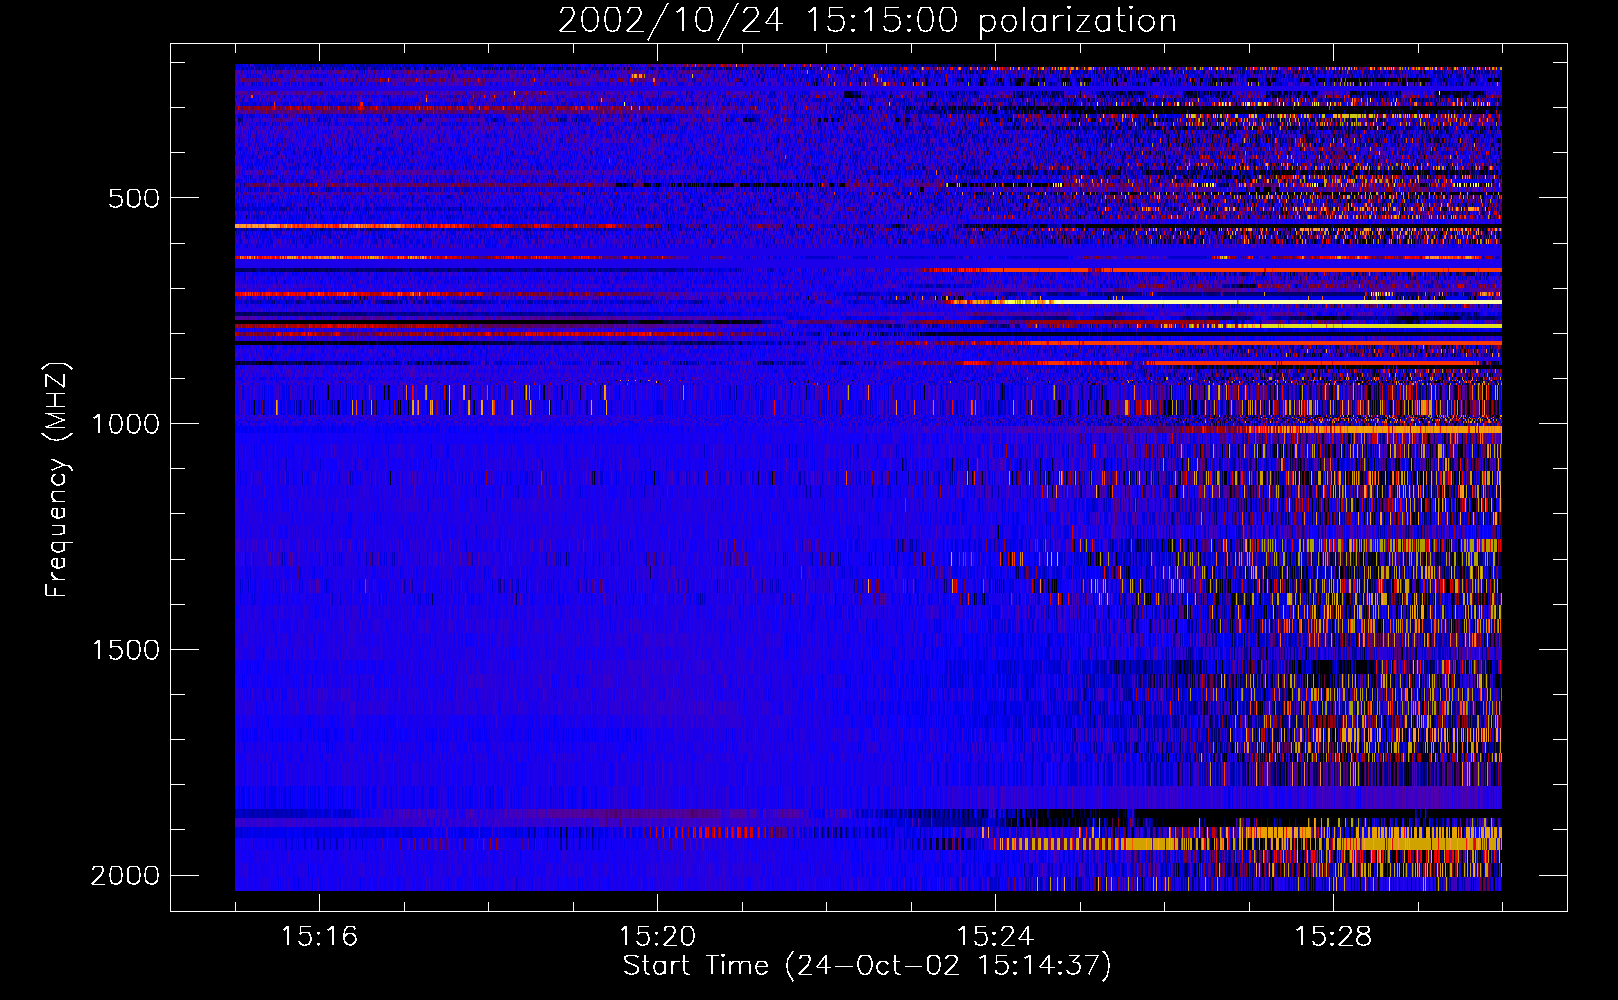Click the 500 frequency tick label
The width and height of the screenshot is (1618, 1000).
[134, 198]
